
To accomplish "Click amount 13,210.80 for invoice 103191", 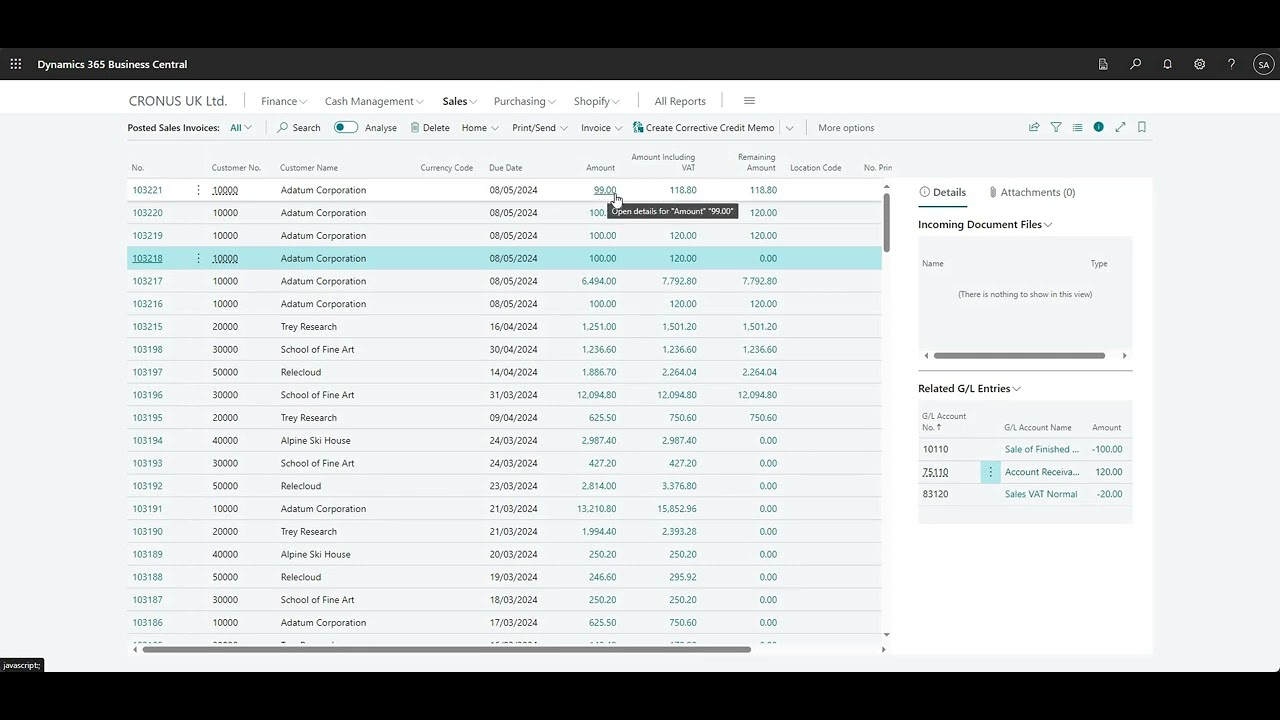I will [x=597, y=509].
